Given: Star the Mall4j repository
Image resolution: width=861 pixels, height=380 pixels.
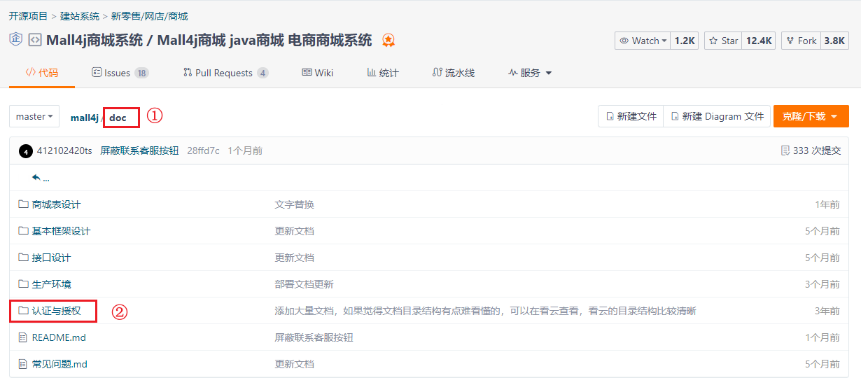Looking at the screenshot, I should tap(723, 41).
